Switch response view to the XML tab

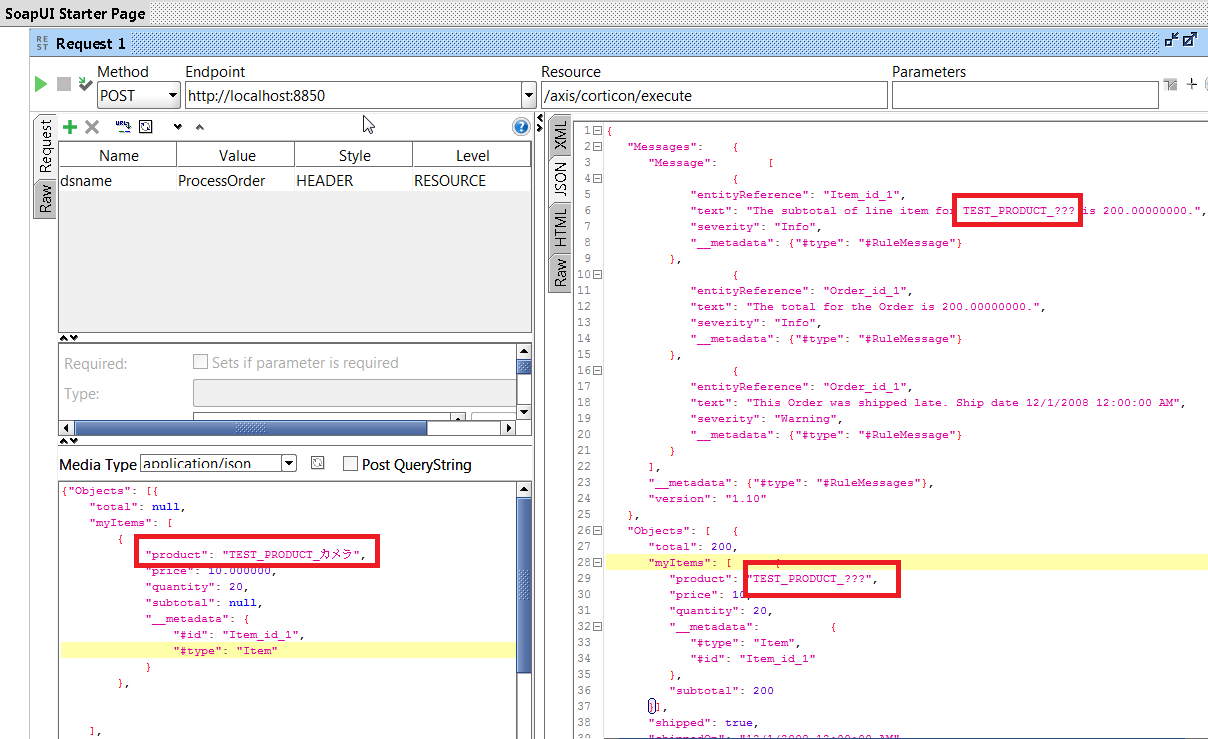coord(560,140)
